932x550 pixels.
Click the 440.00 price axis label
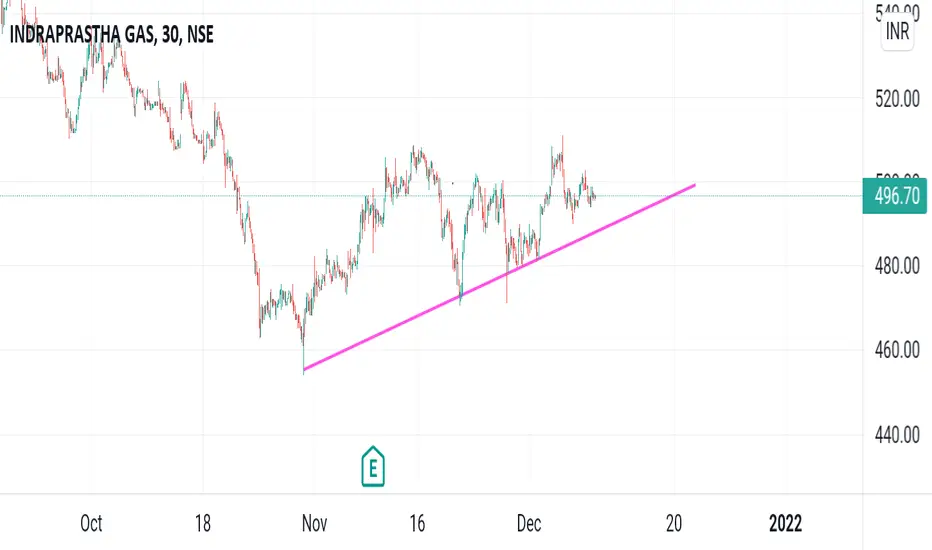point(897,435)
